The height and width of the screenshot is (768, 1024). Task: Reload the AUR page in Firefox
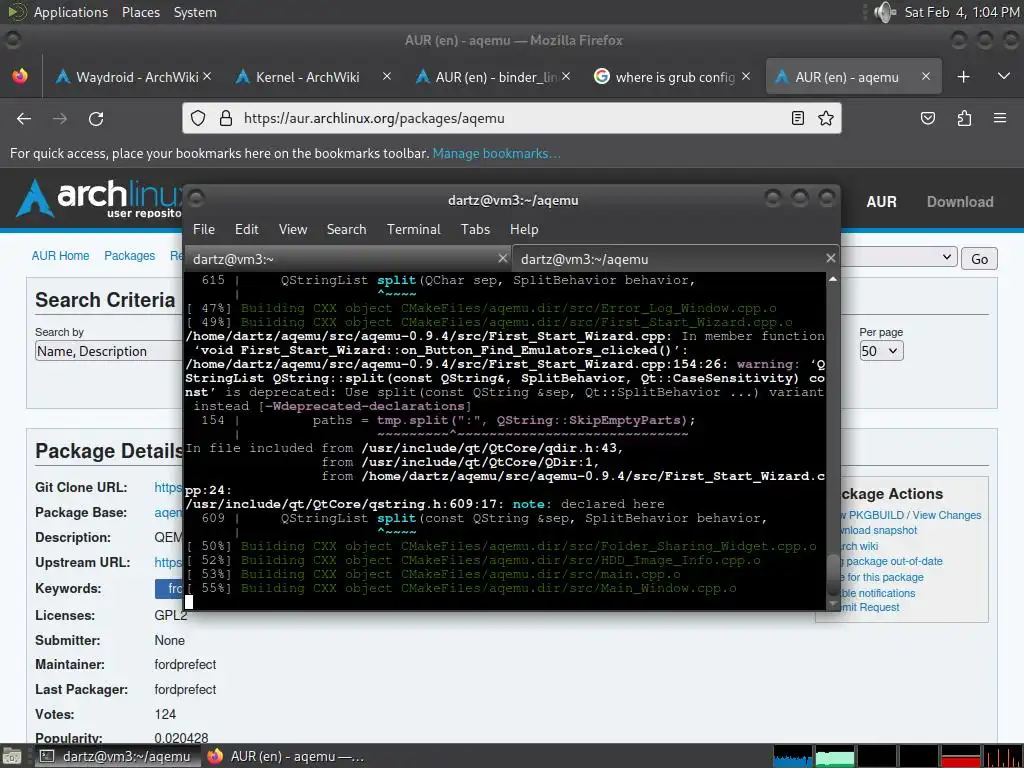[96, 119]
